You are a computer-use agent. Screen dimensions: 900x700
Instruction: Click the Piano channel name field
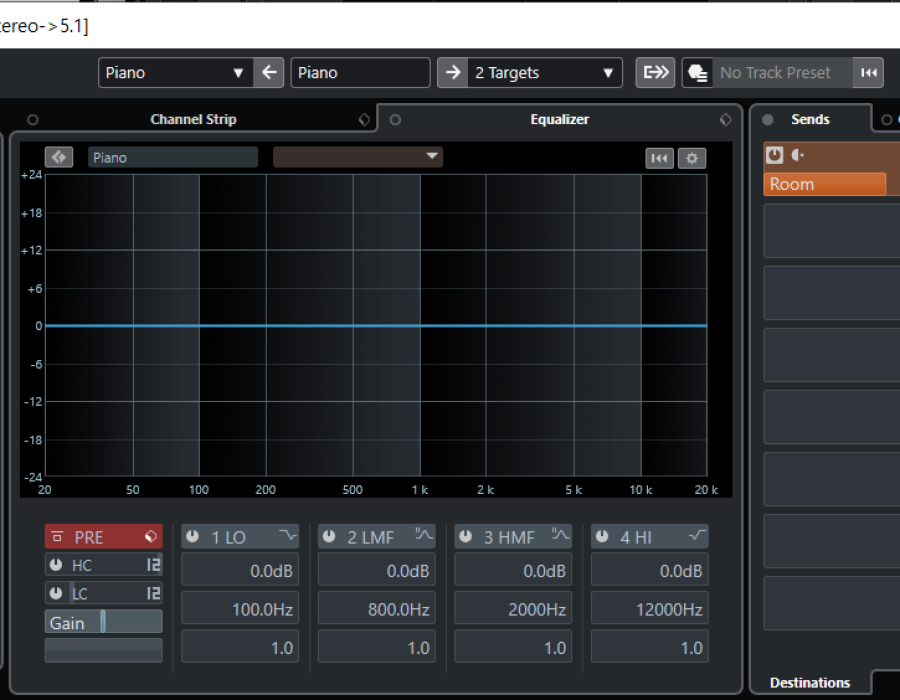(360, 73)
